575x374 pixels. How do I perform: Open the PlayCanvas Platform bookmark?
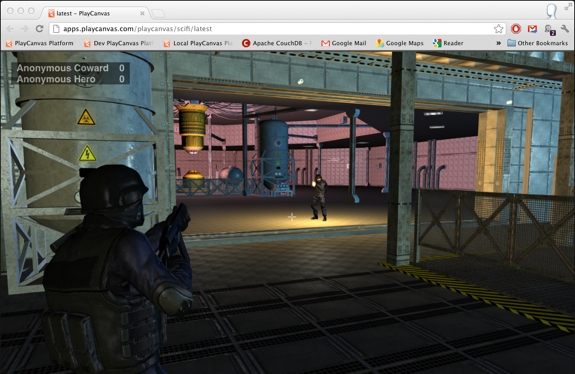click(x=40, y=43)
